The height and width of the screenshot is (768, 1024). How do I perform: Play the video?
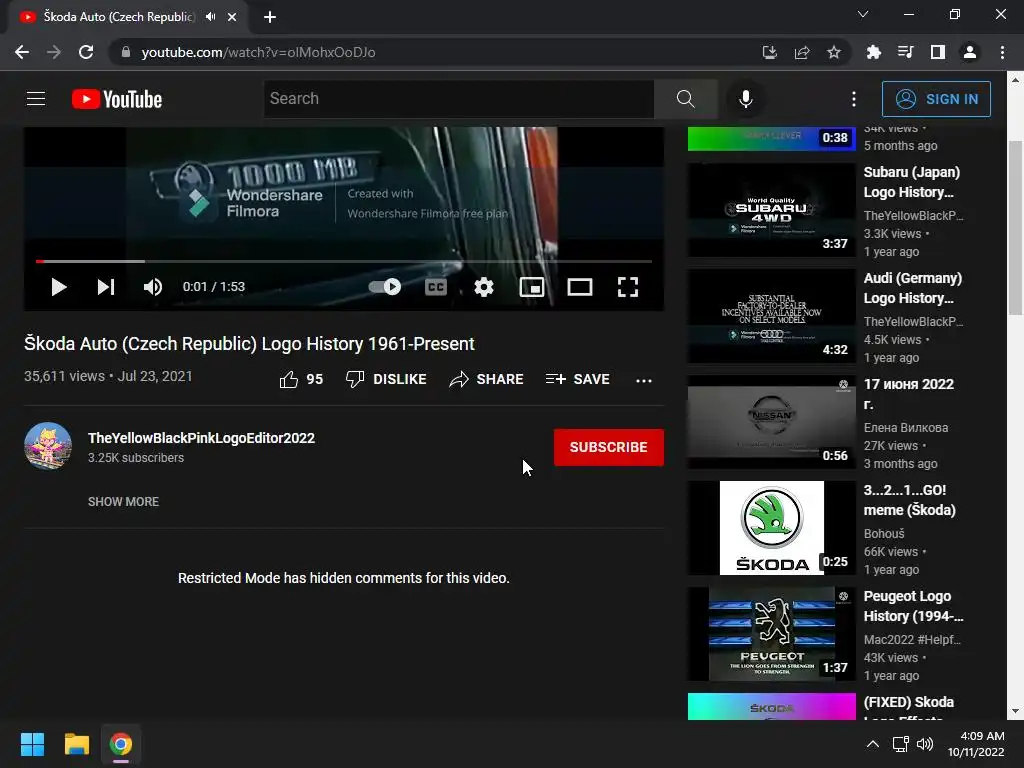coord(59,287)
